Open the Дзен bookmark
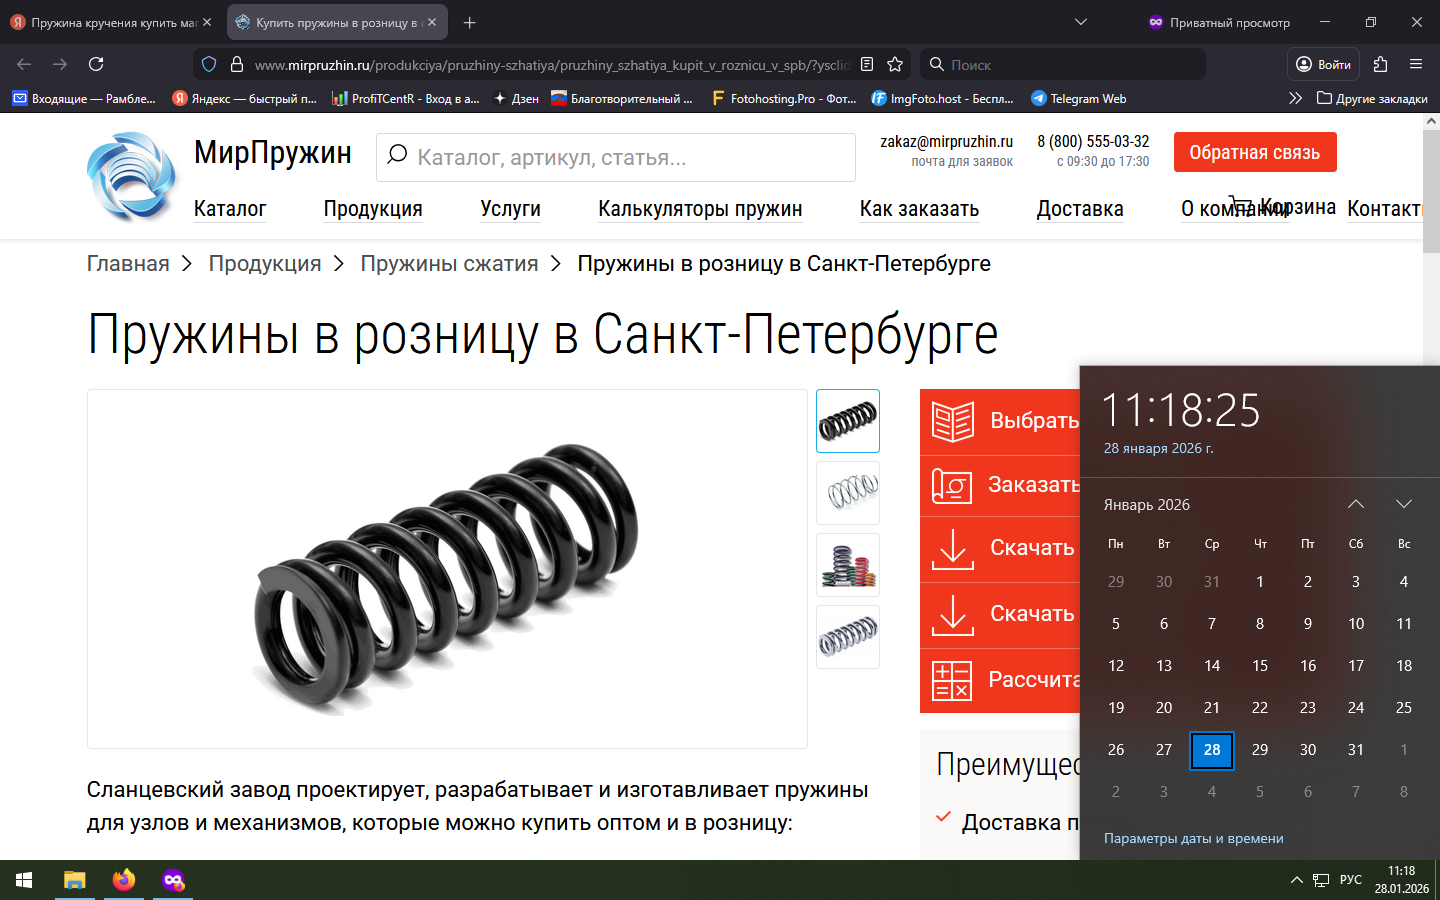Image resolution: width=1440 pixels, height=900 pixels. (x=516, y=98)
